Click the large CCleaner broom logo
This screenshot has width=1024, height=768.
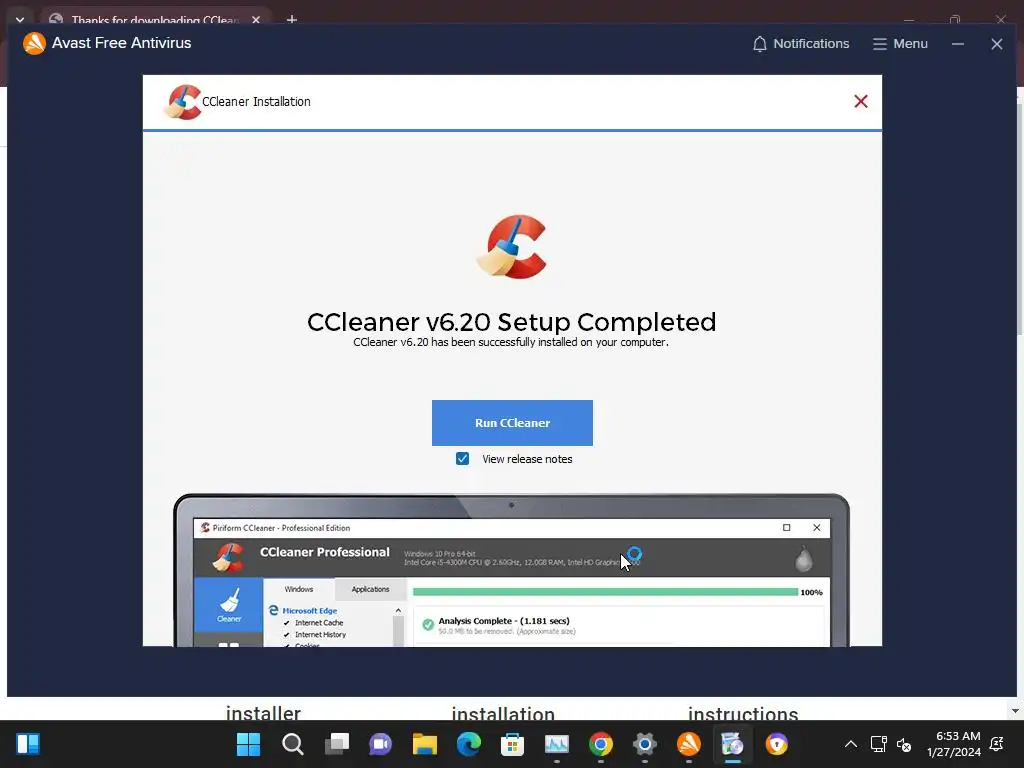[512, 247]
